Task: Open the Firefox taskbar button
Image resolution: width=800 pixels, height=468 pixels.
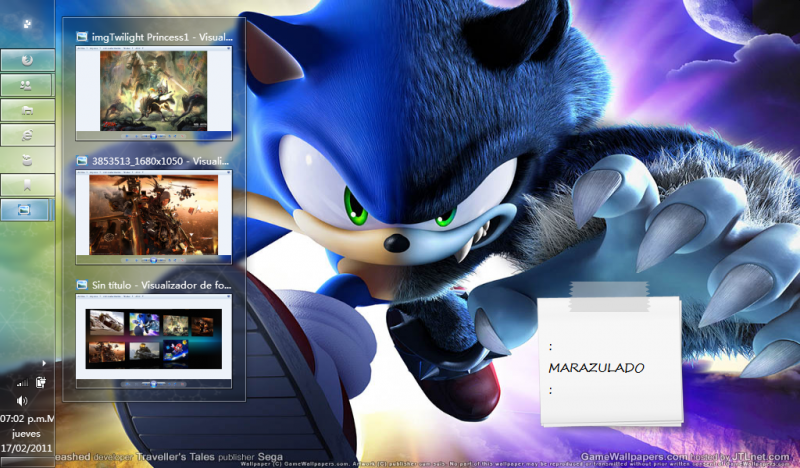Action: coord(28,60)
